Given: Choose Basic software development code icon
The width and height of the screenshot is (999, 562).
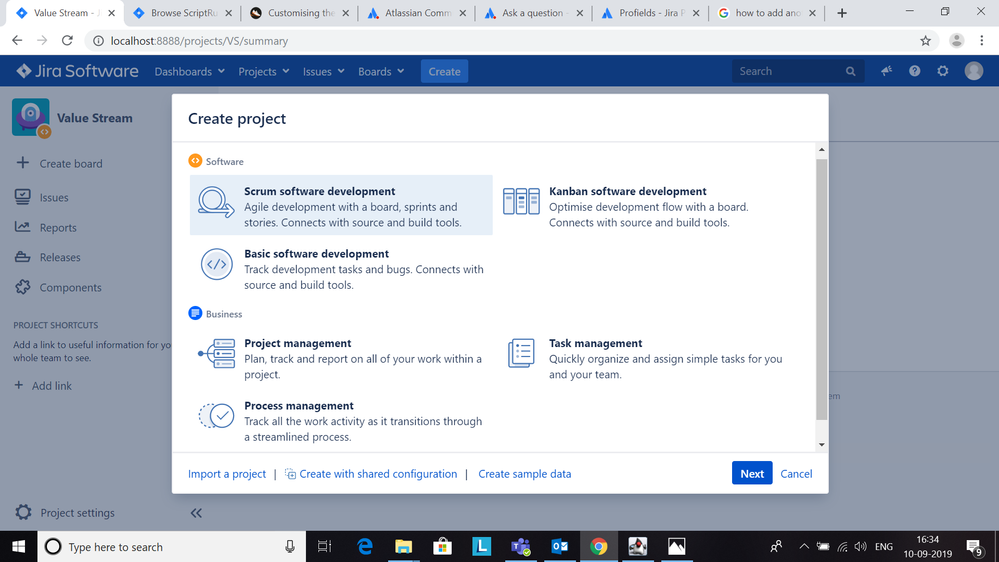Looking at the screenshot, I should pos(217,264).
